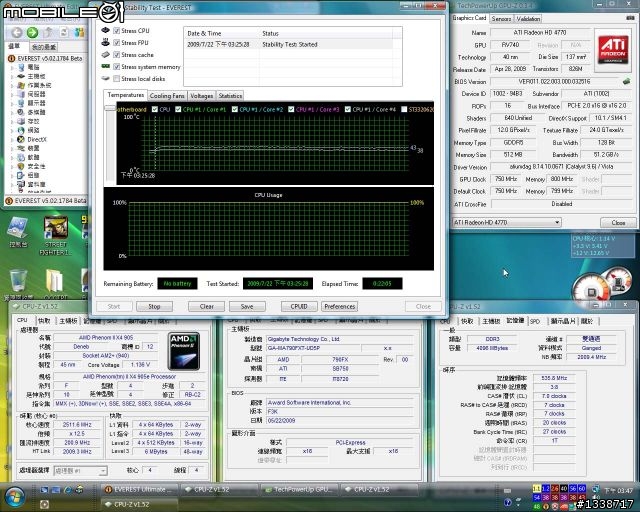Click the EVEREST report users icon
Image resolution: width=640 pixels, height=512 pixels.
pos(80,32)
